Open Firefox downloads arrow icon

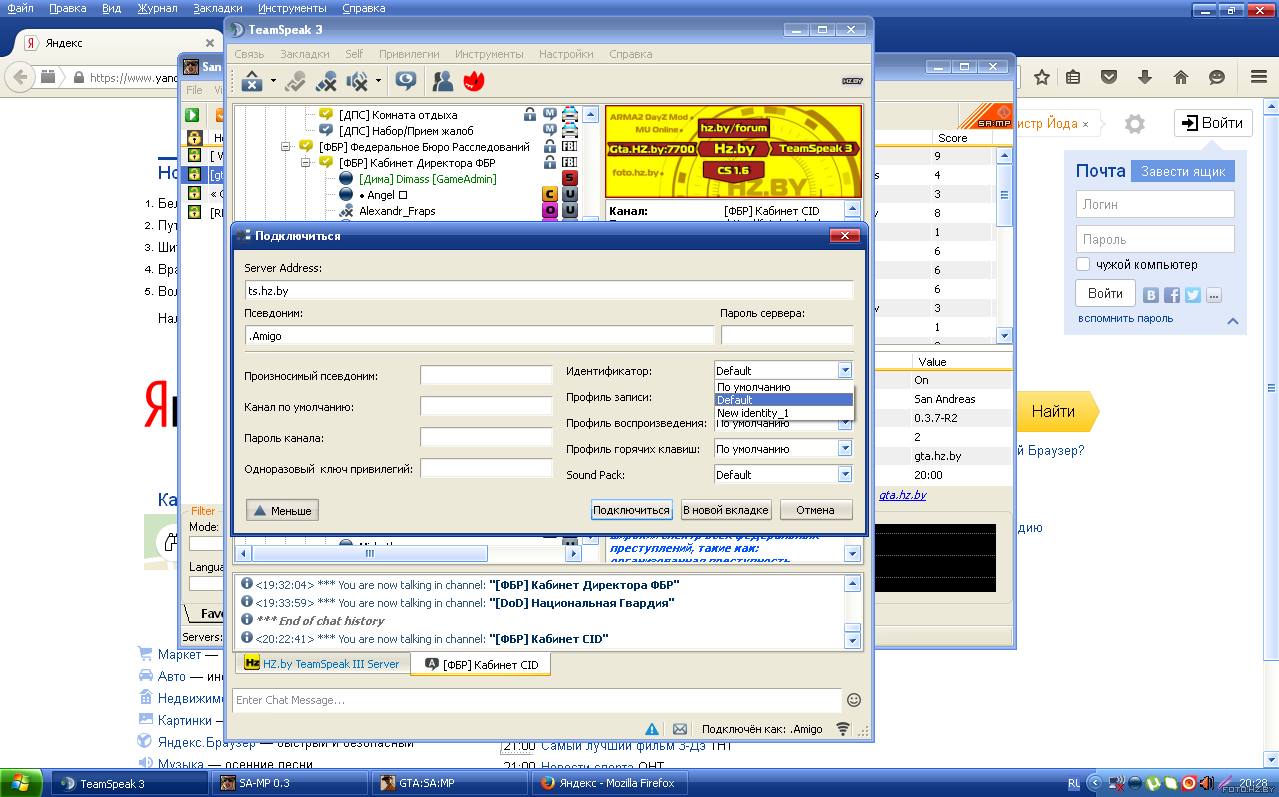pos(1145,77)
